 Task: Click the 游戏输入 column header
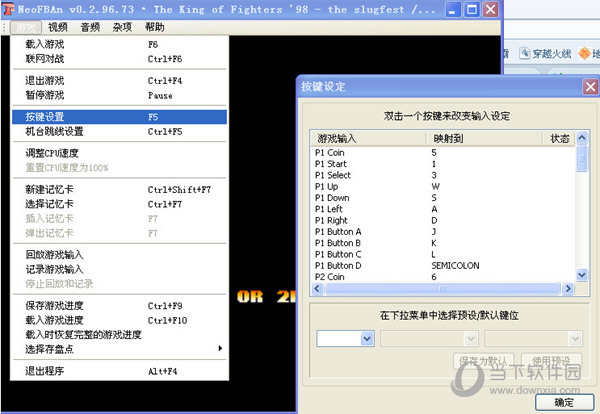click(x=368, y=139)
